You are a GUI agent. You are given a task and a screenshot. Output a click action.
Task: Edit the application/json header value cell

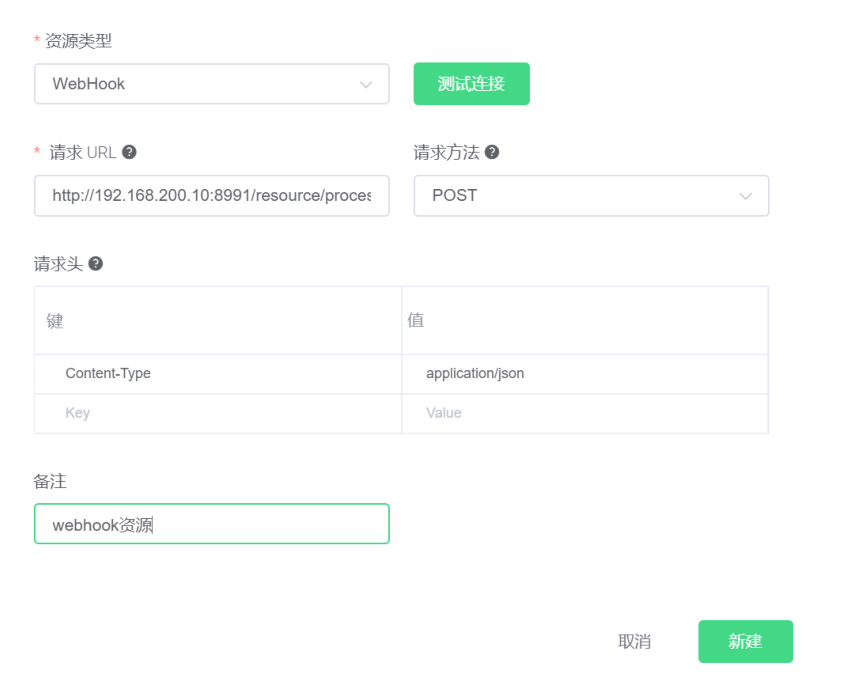585,374
